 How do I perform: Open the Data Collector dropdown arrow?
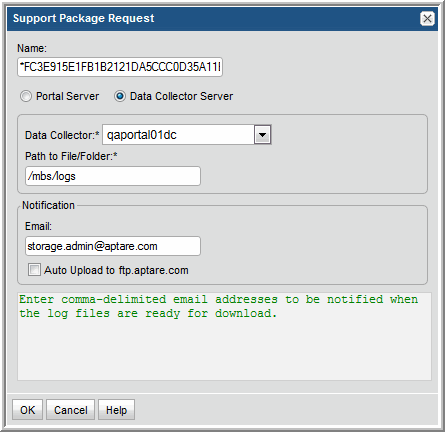coord(262,135)
